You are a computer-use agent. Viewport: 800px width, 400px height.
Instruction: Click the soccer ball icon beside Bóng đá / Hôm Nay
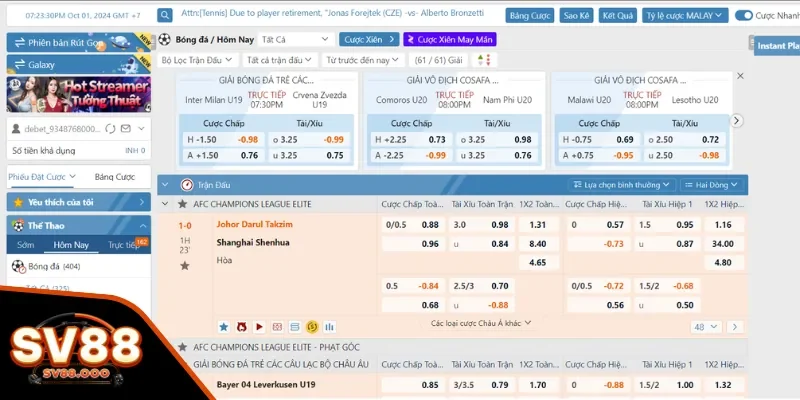click(164, 39)
